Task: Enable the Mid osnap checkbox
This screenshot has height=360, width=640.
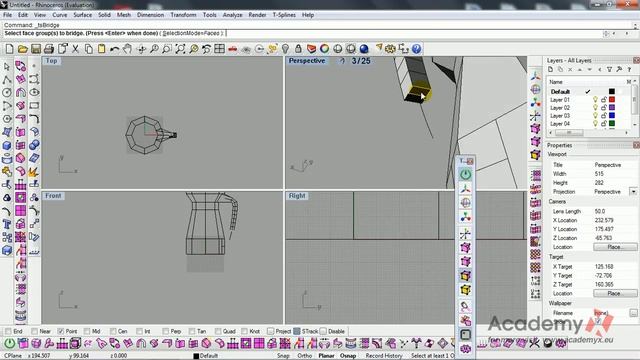Action: tap(87, 331)
